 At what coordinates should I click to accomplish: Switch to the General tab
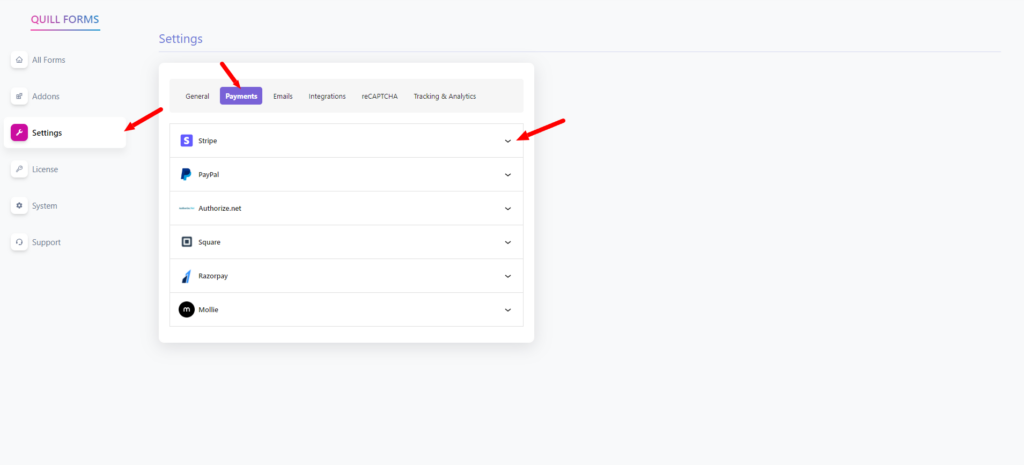(197, 96)
